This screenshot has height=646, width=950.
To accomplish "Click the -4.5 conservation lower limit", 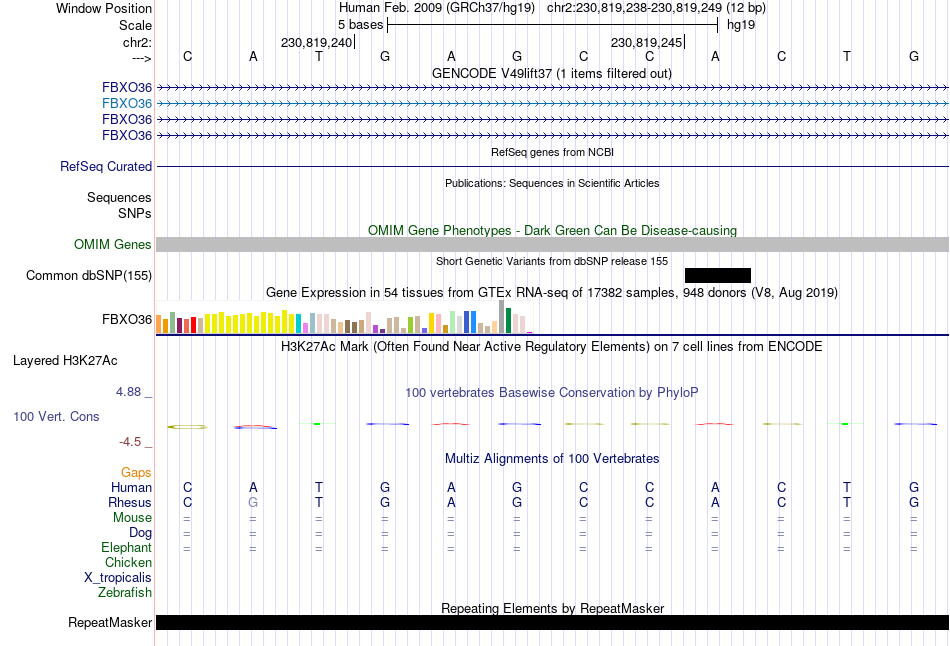I will coord(130,442).
